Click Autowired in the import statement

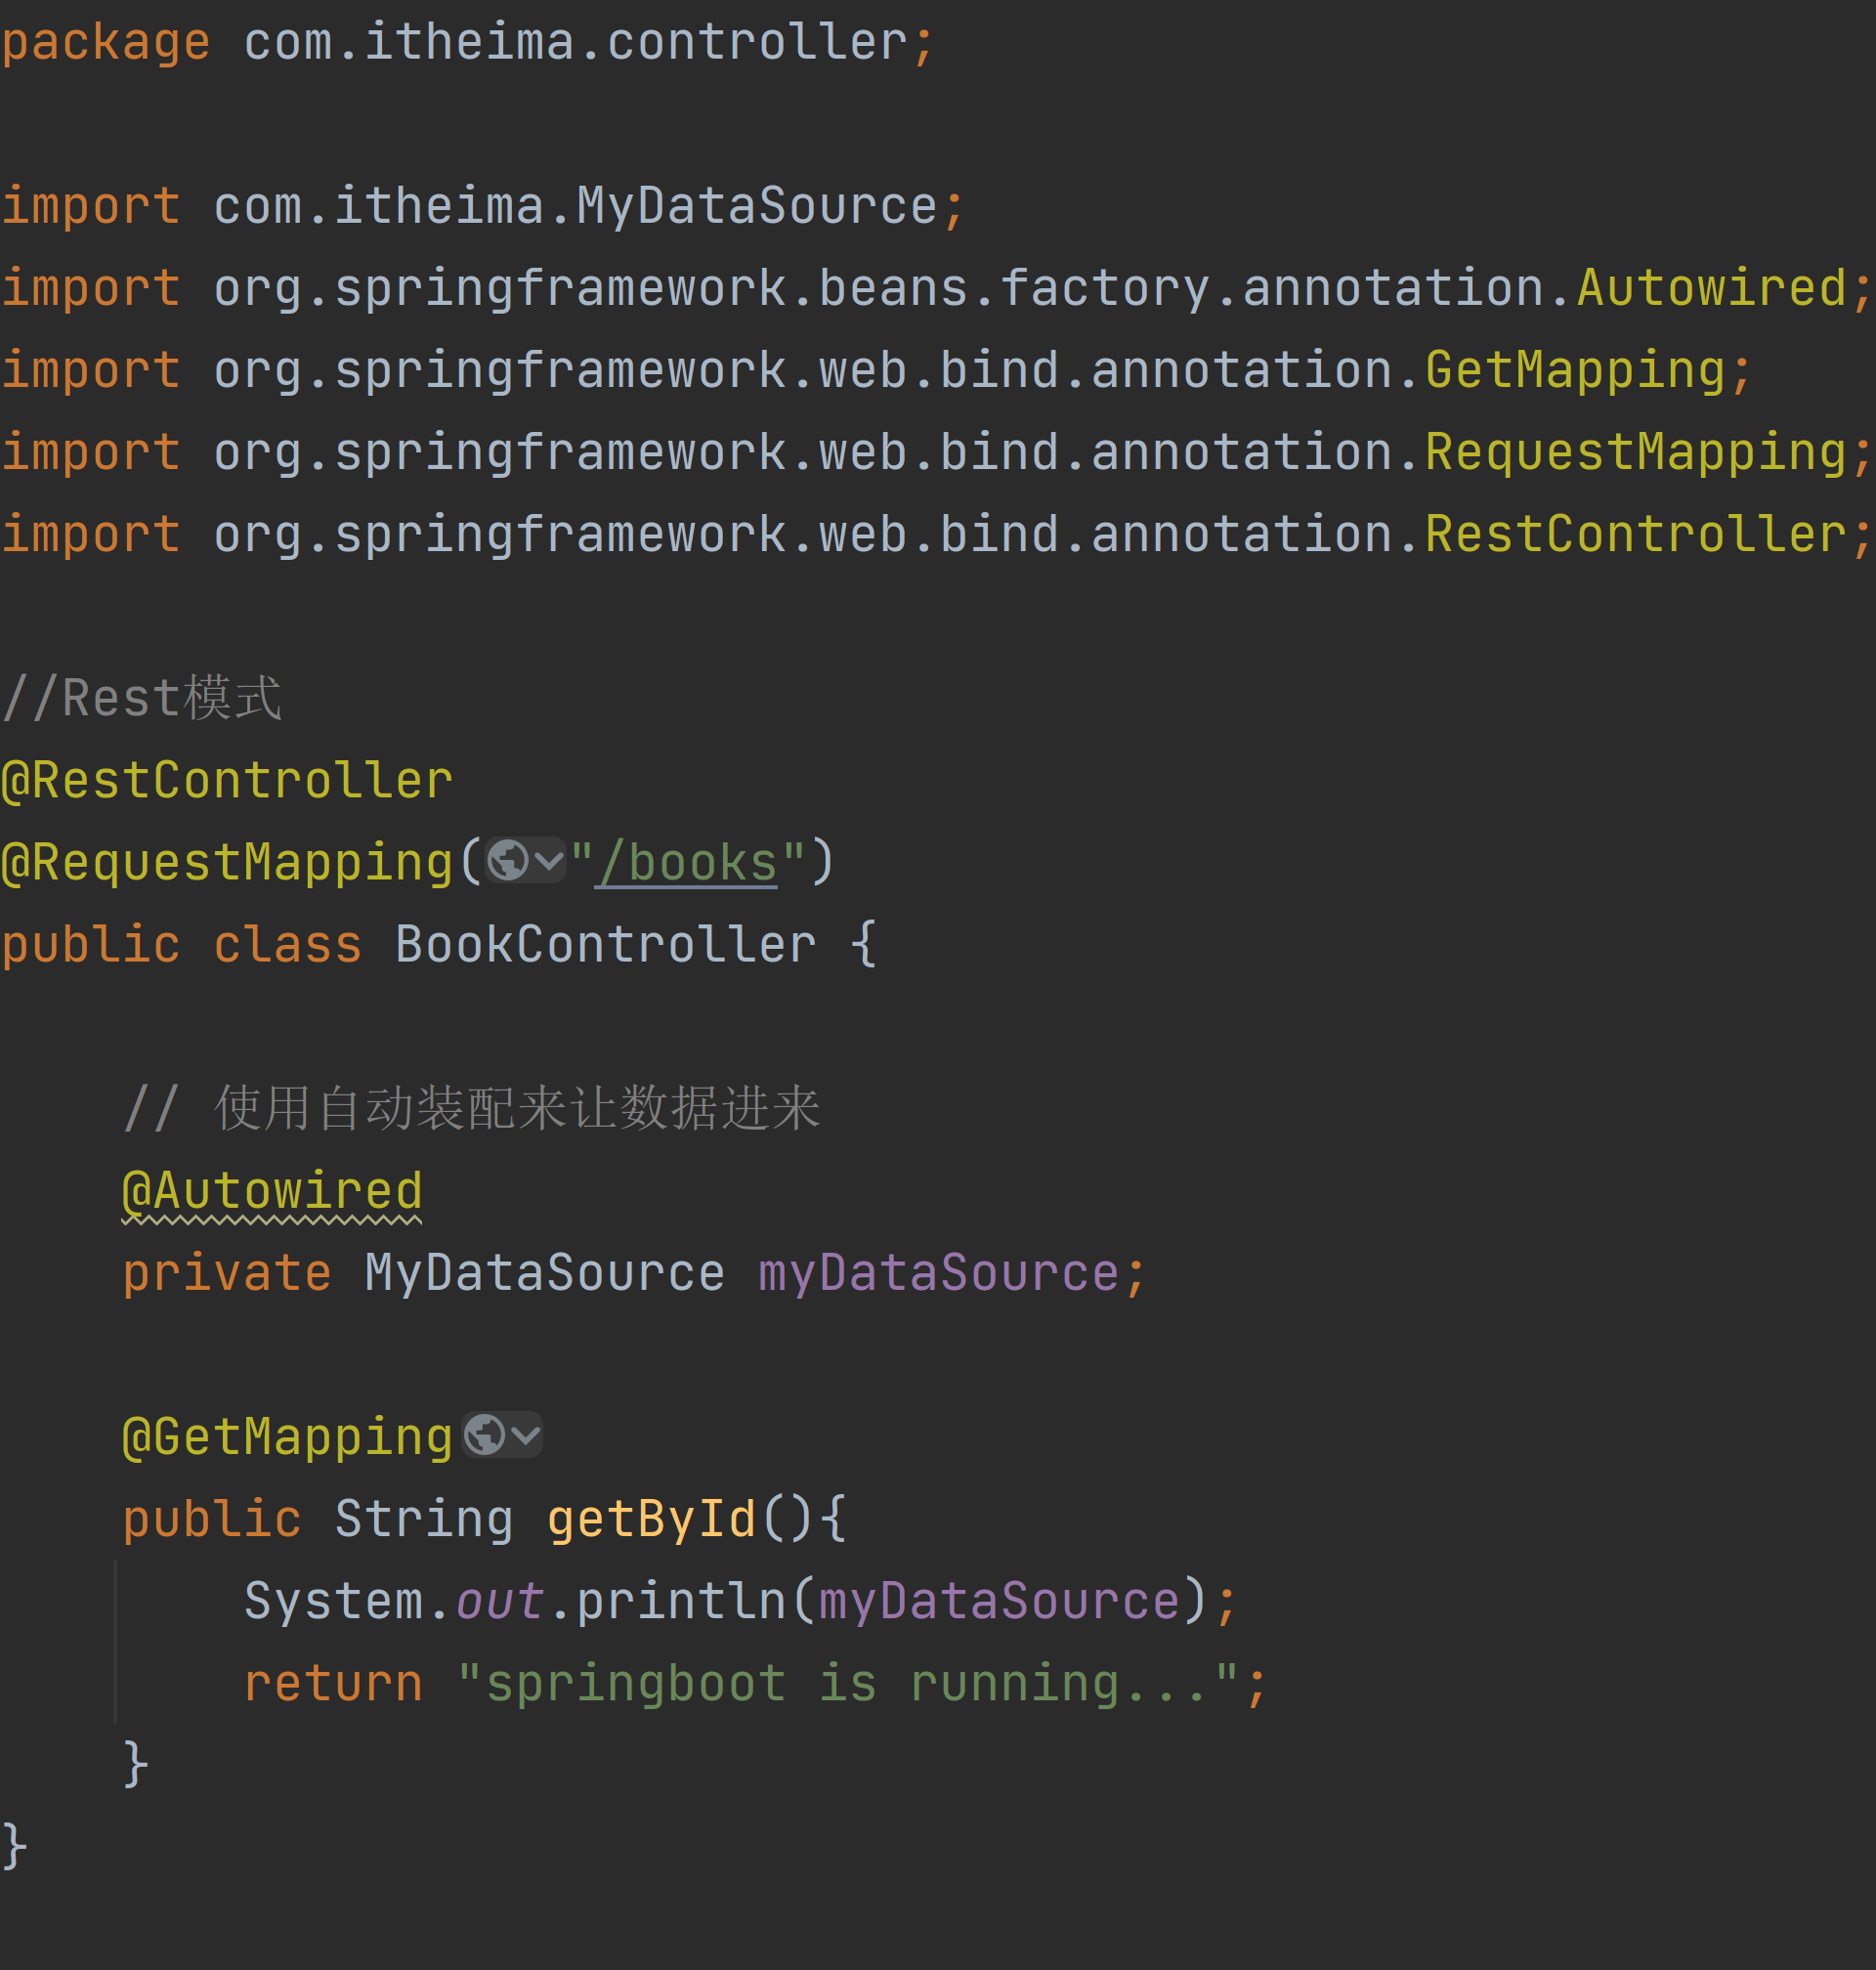(1711, 288)
